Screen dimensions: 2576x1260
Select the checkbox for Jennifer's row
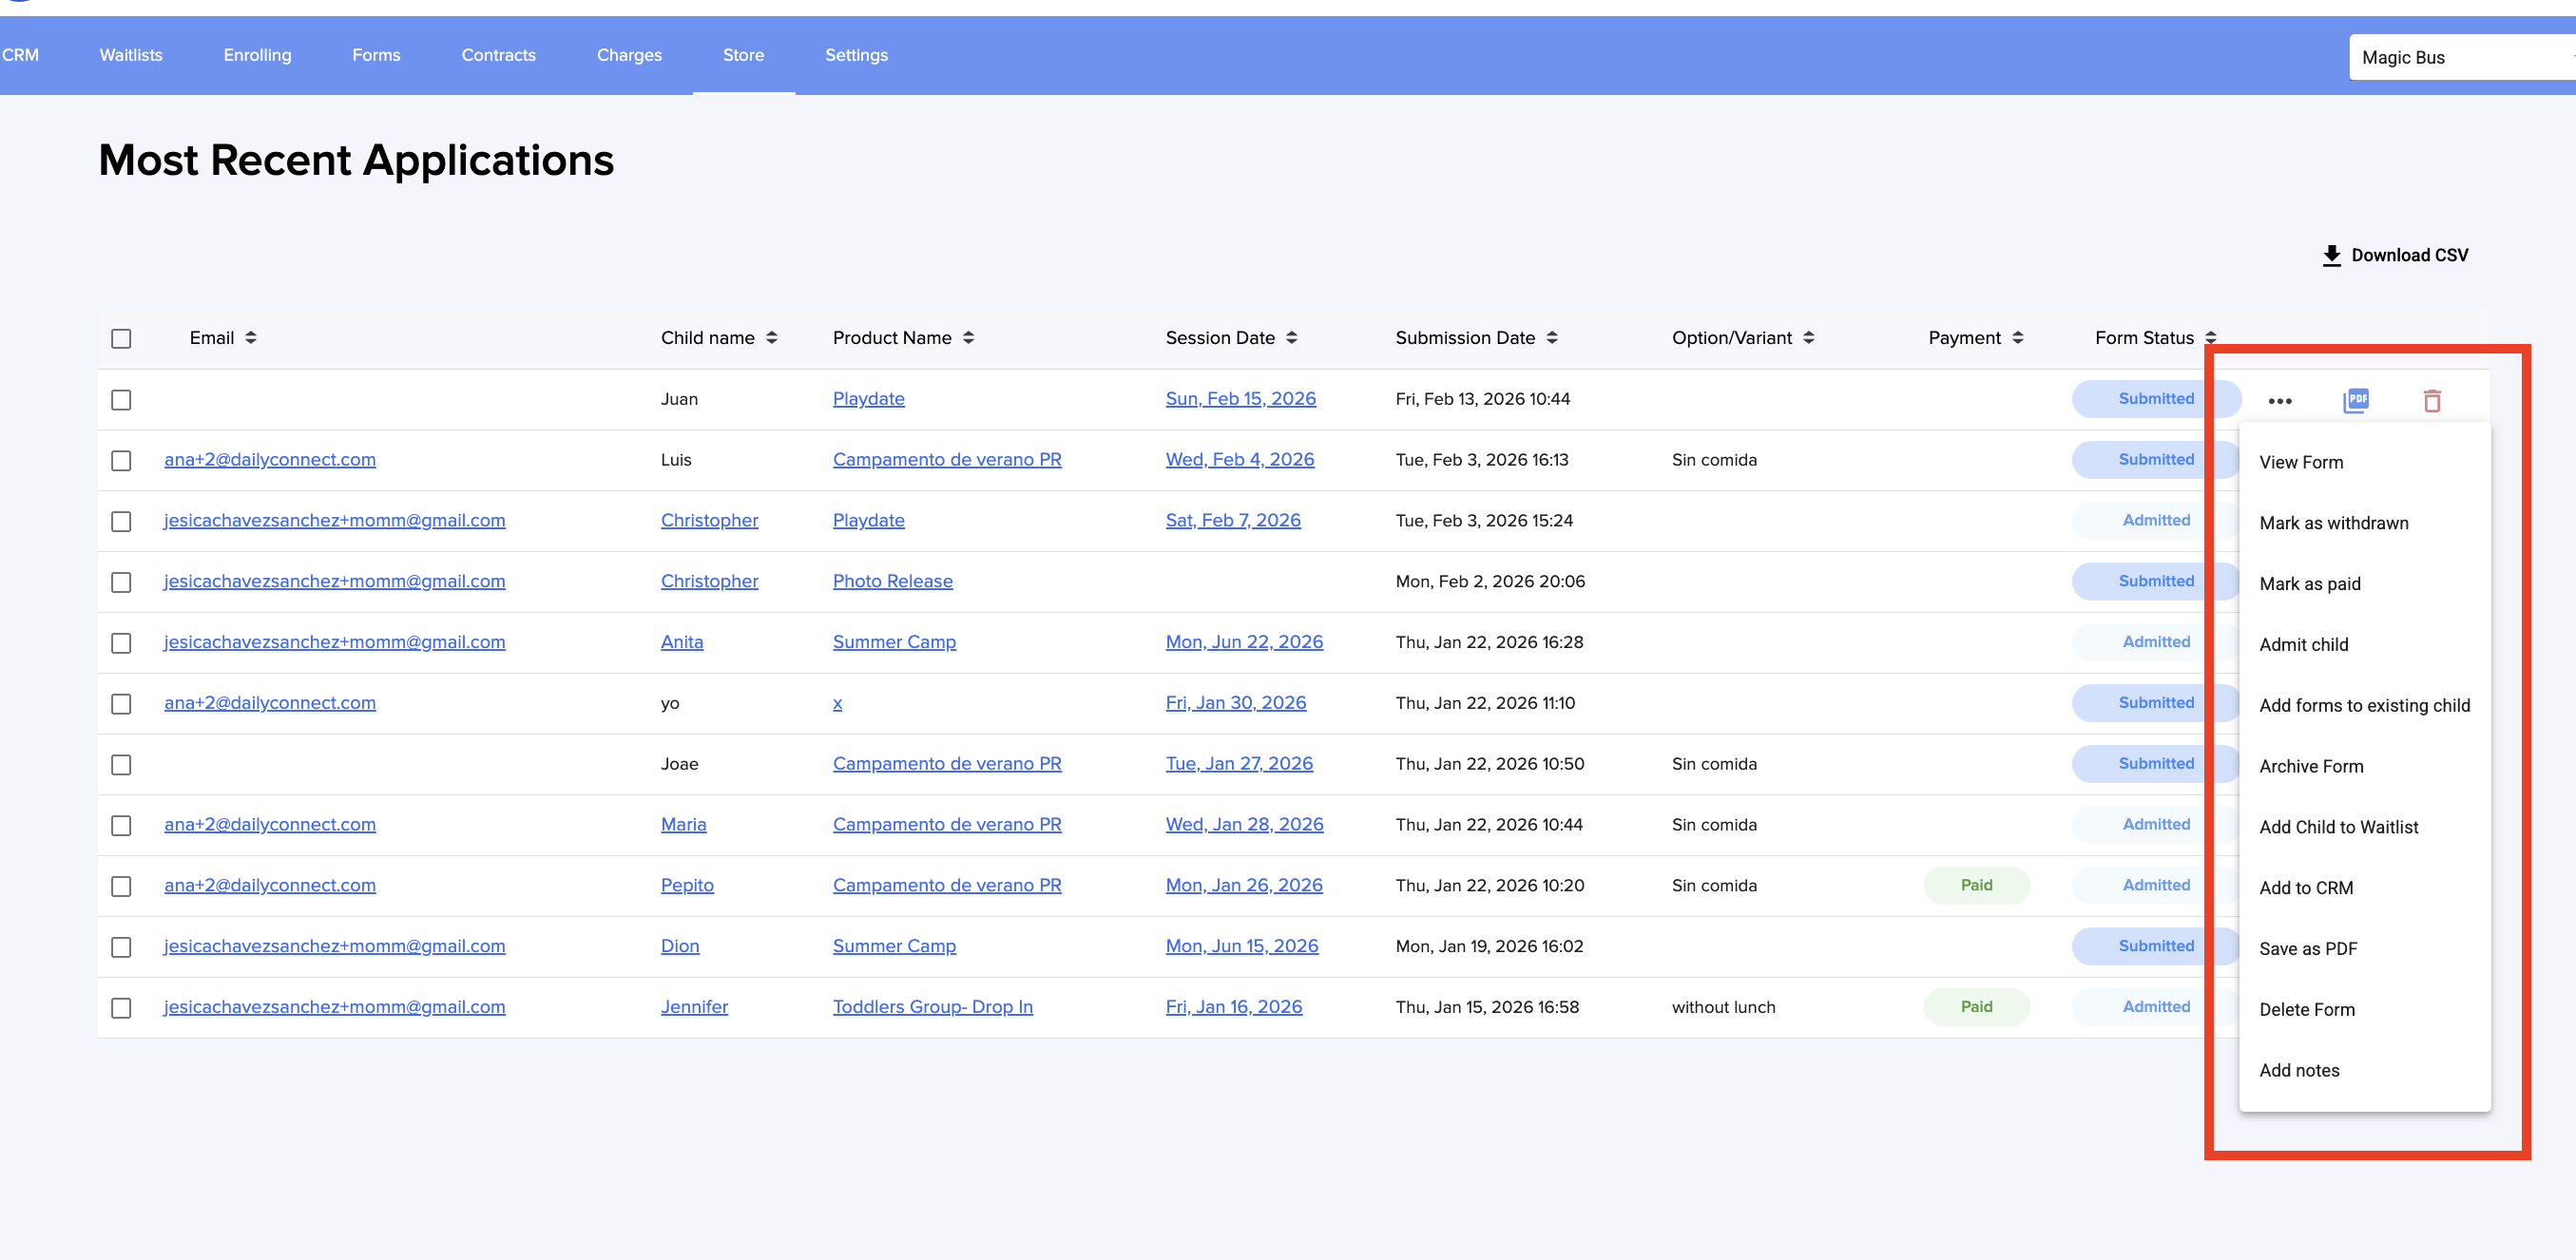(x=121, y=1008)
